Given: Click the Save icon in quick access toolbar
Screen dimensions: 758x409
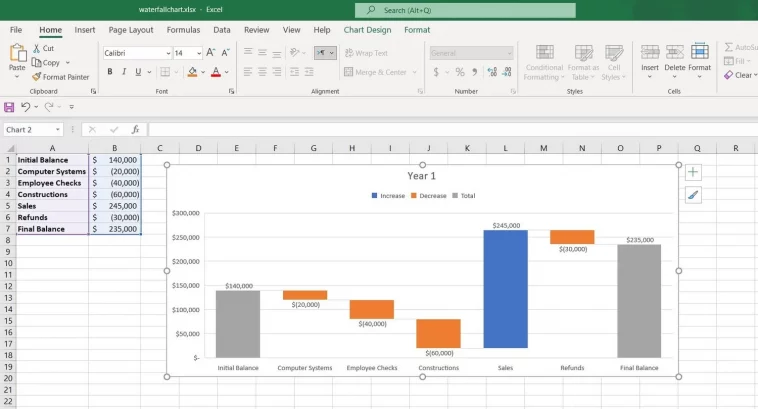Looking at the screenshot, I should [9, 107].
